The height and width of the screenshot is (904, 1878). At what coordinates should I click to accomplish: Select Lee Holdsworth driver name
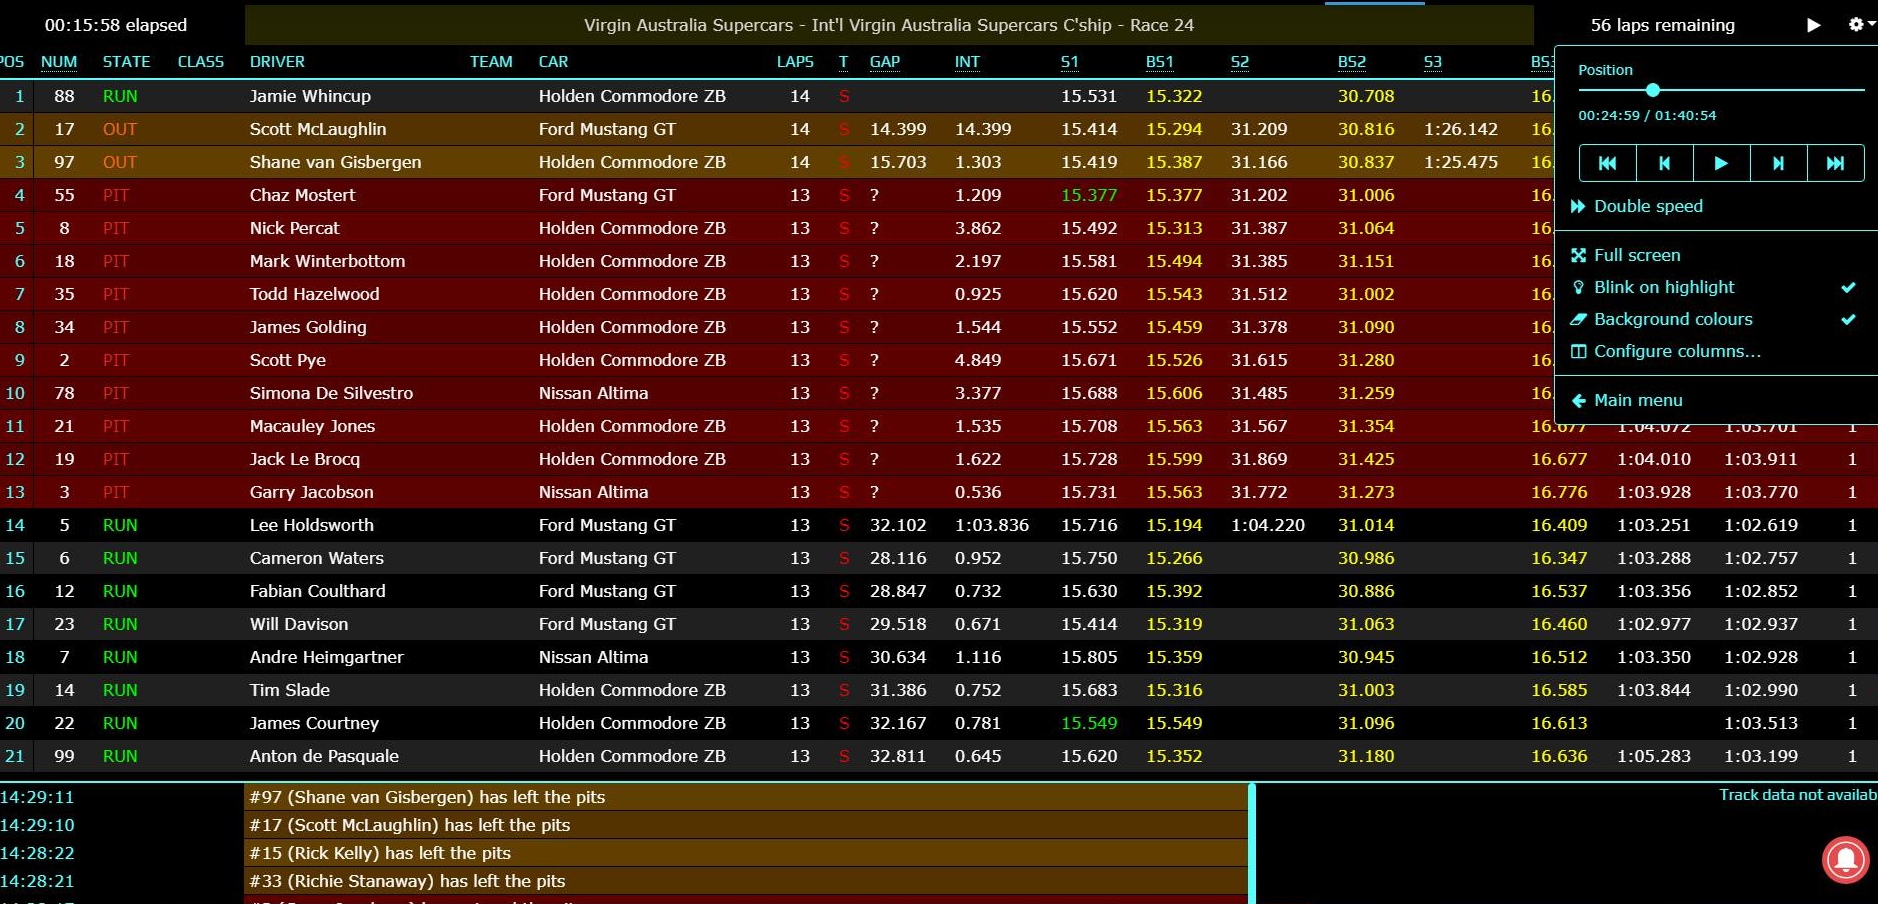coord(311,525)
